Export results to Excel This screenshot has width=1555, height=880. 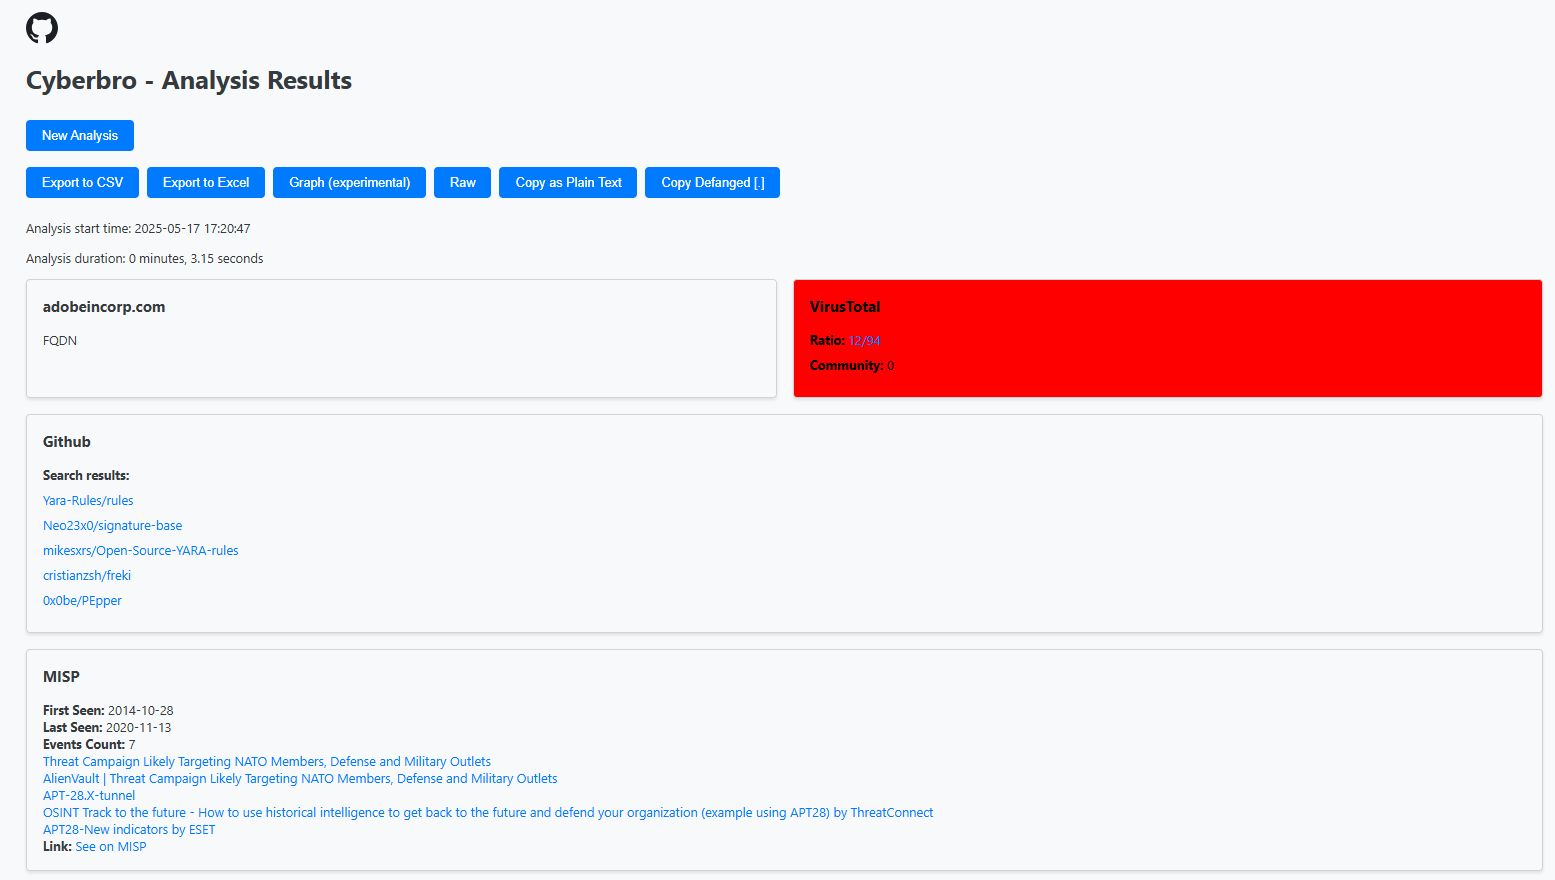tap(206, 182)
